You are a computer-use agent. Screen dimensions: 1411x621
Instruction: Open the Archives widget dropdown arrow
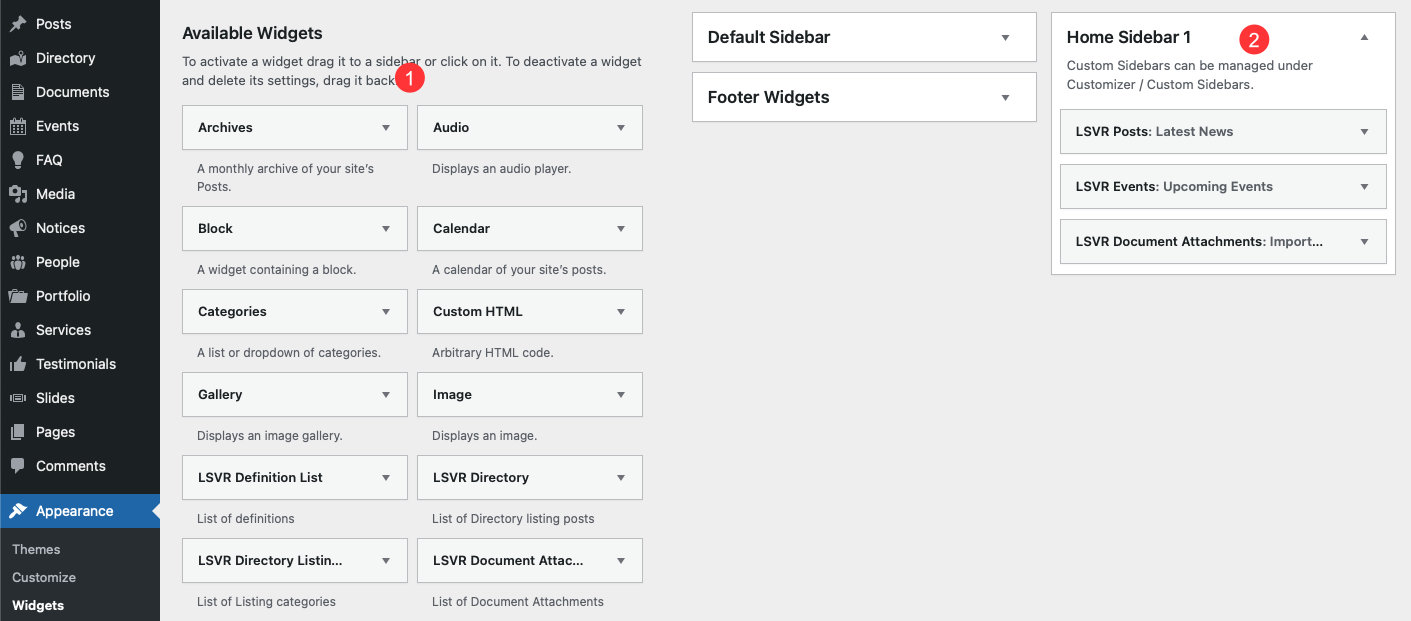(386, 128)
